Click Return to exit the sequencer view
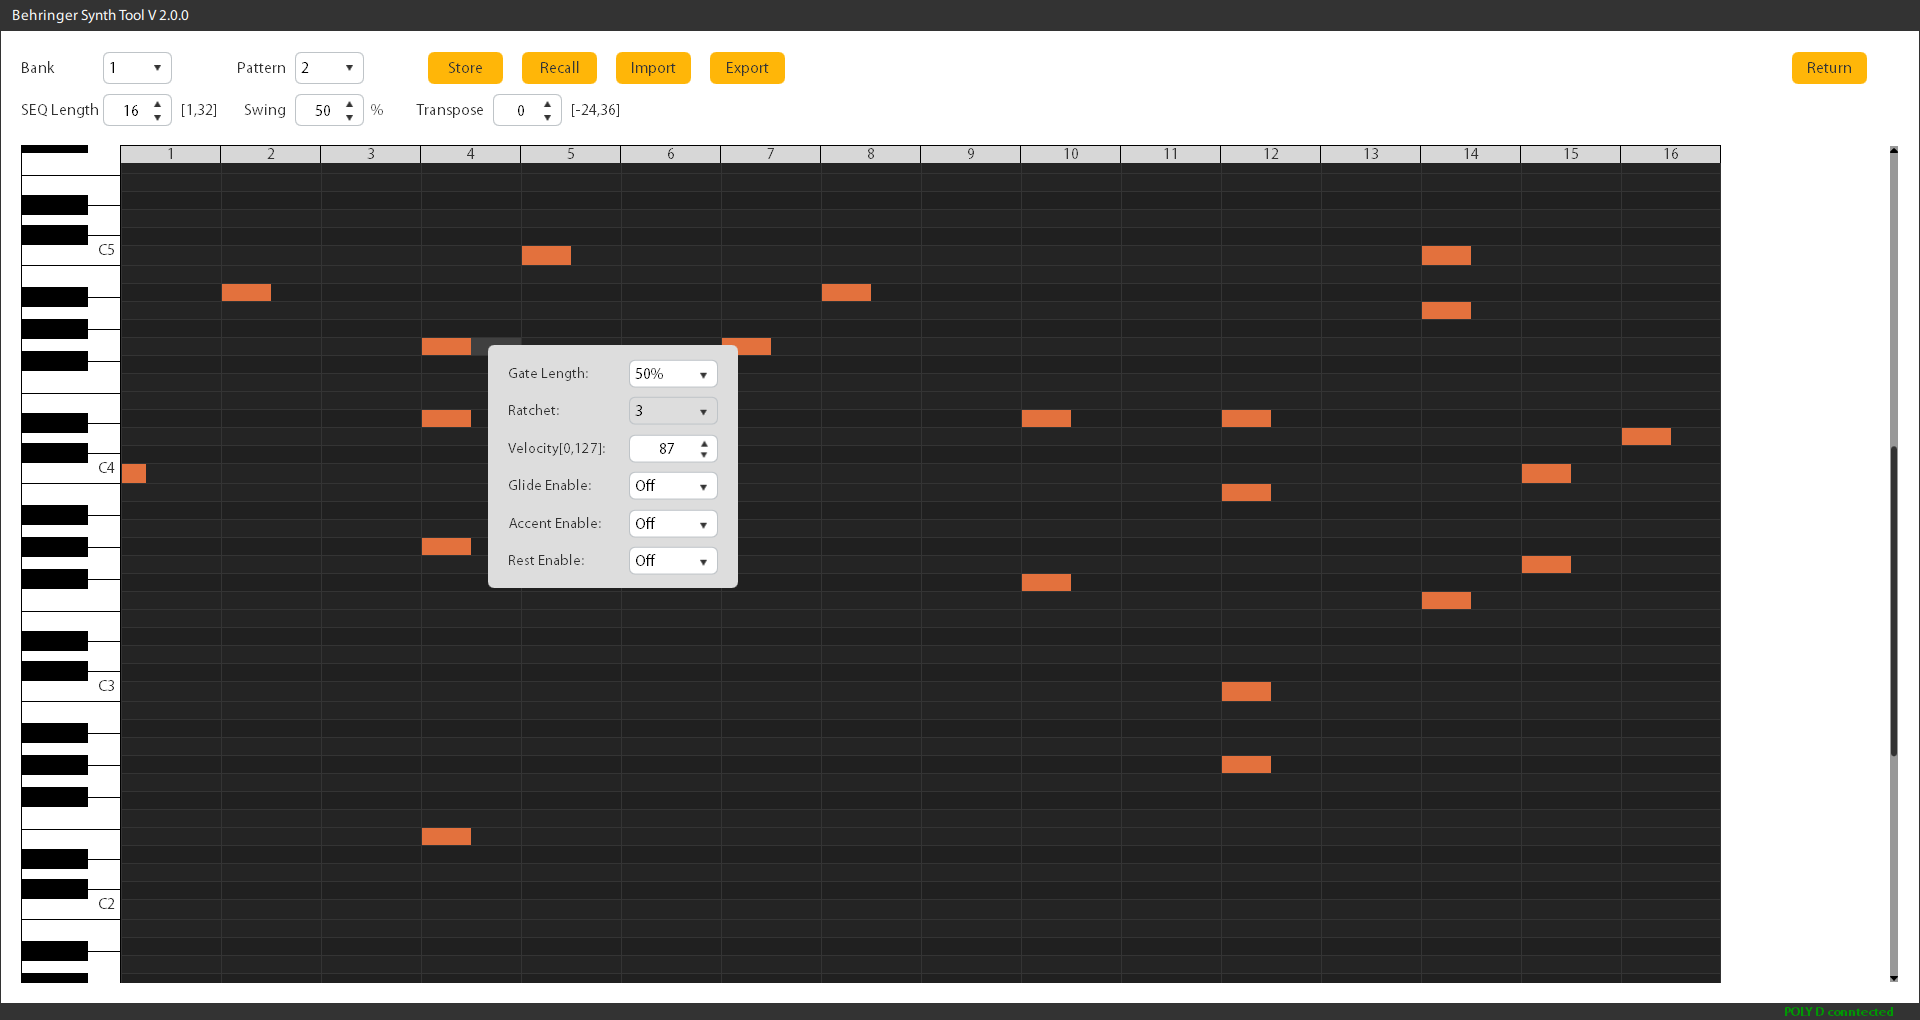The height and width of the screenshot is (1020, 1920). pyautogui.click(x=1828, y=68)
